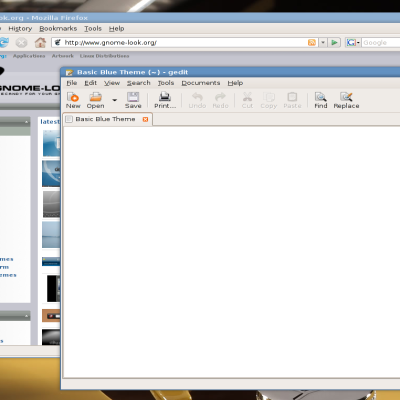Click the Firefox Home icon
This screenshot has height=400, width=400.
[40, 42]
